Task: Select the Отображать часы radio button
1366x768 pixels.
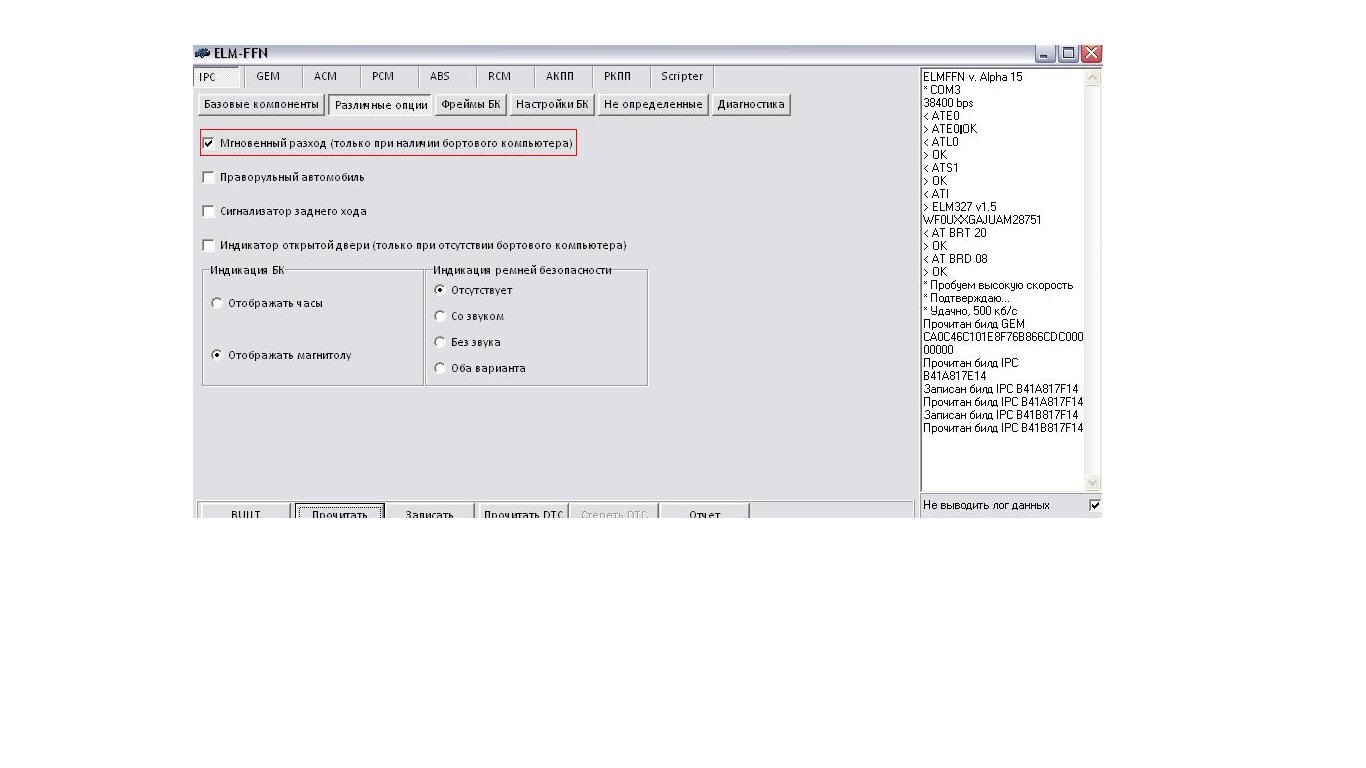Action: point(217,303)
